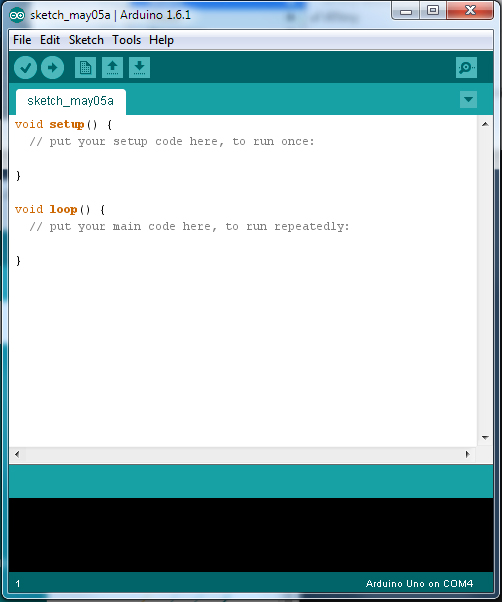Click the Verify checkmark button
502x602 pixels.
(25, 68)
